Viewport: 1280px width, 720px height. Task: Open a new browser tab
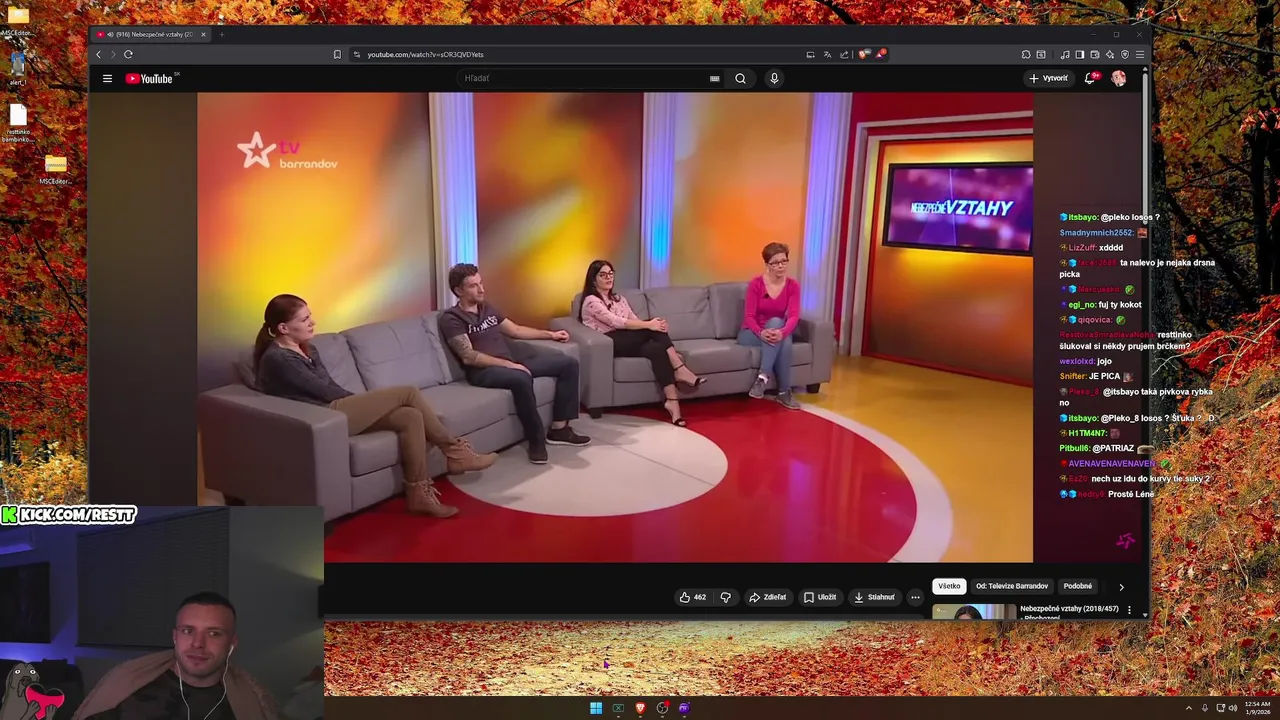pos(221,34)
